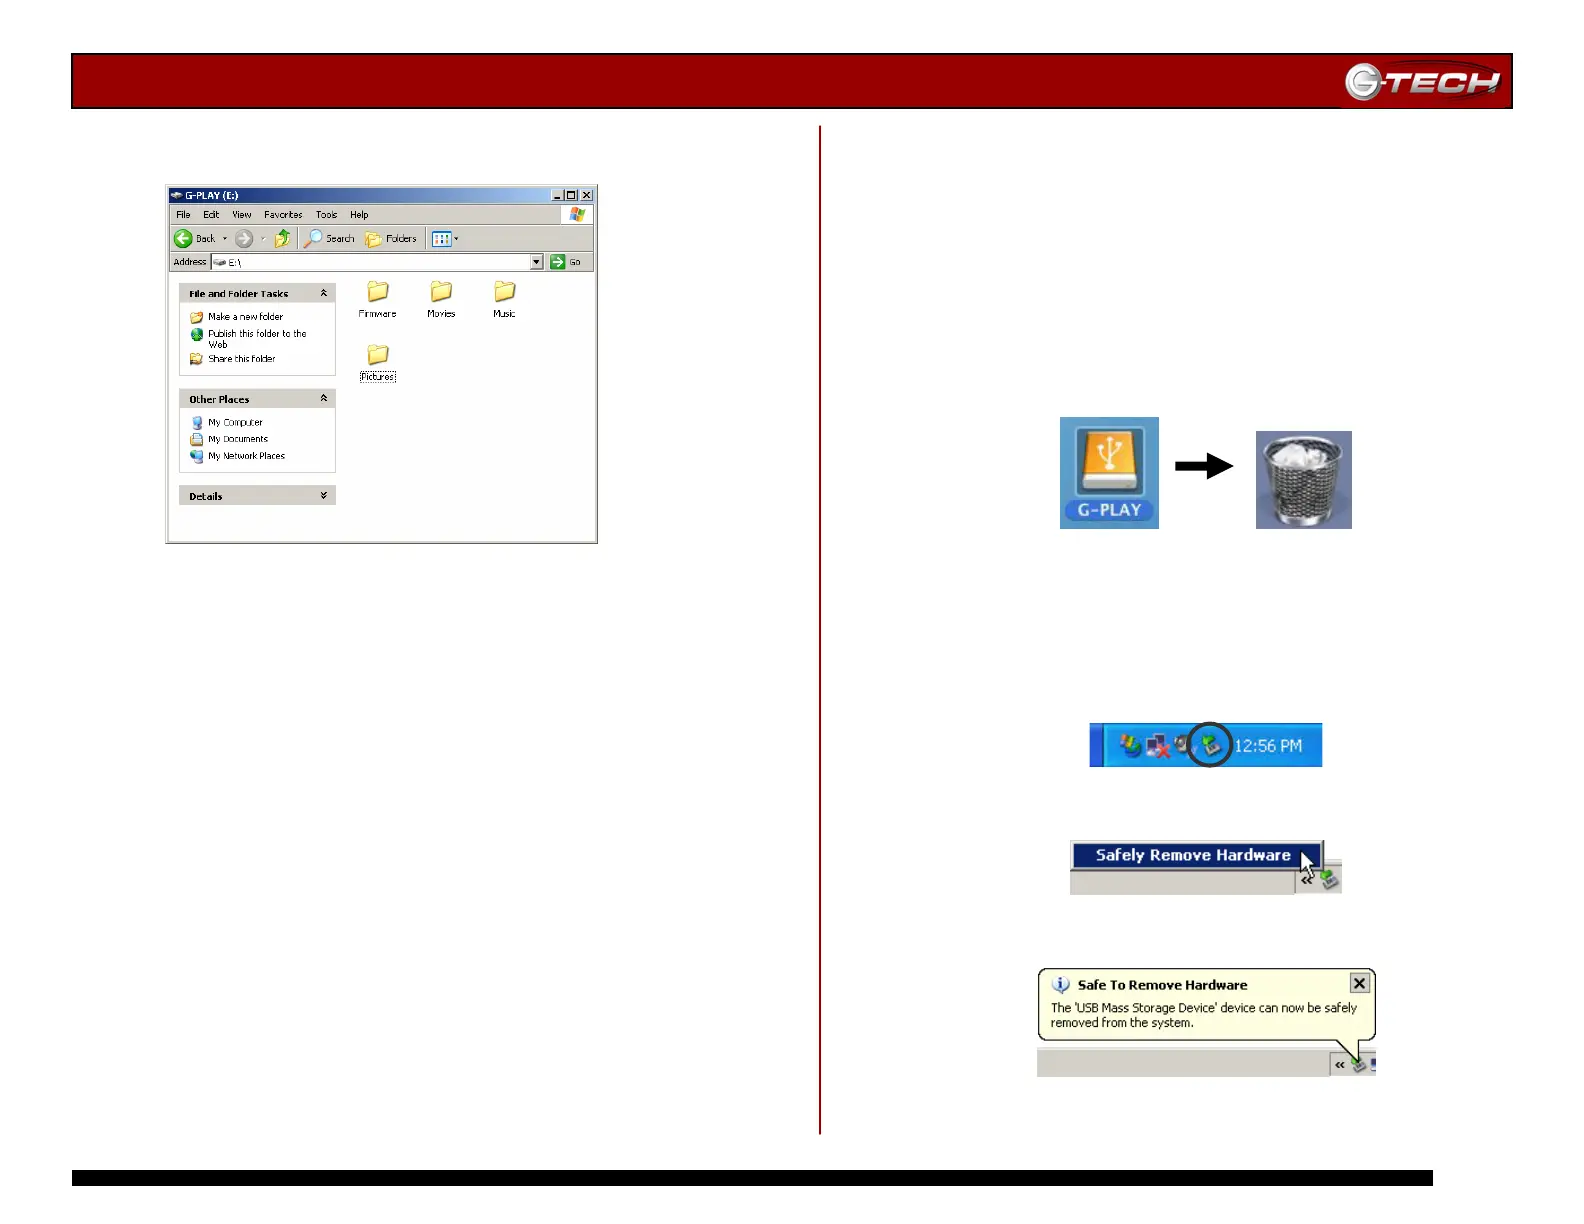1584x1224 pixels.
Task: Click the green Back arrow in G-PLAY window
Action: pyautogui.click(x=183, y=239)
